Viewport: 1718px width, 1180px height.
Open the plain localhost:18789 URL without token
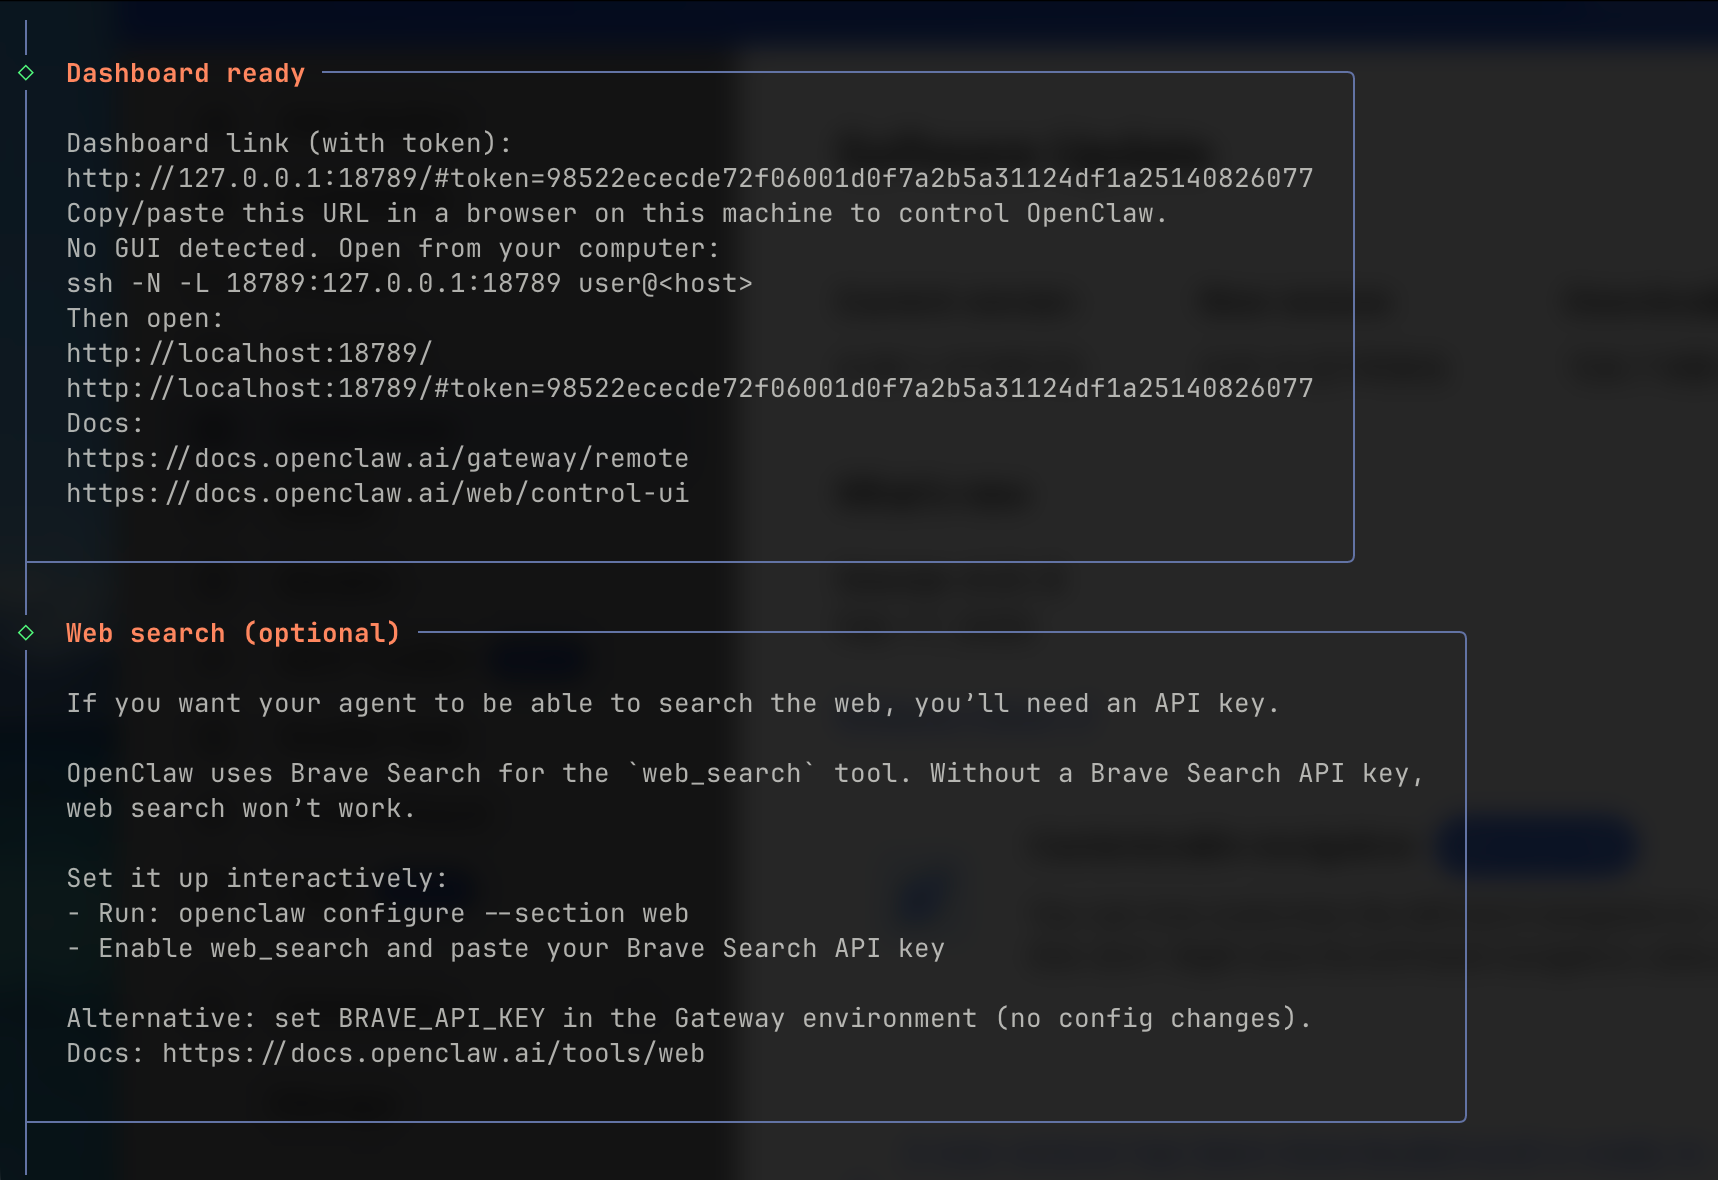(x=249, y=354)
